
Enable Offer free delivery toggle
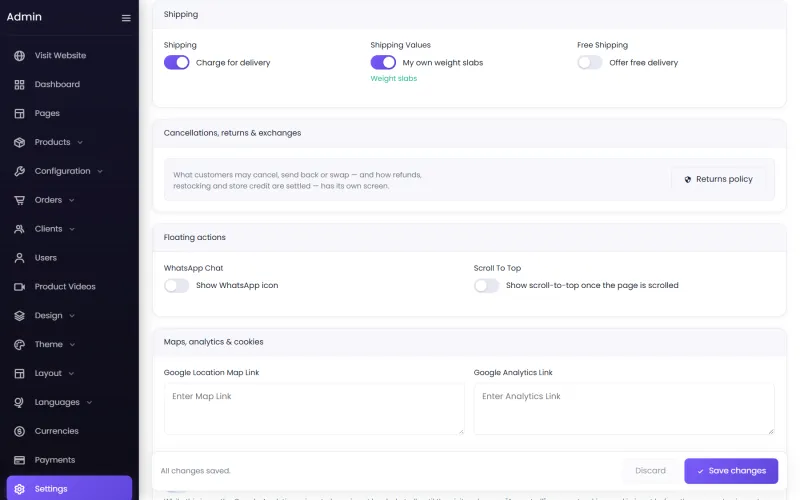click(x=590, y=63)
